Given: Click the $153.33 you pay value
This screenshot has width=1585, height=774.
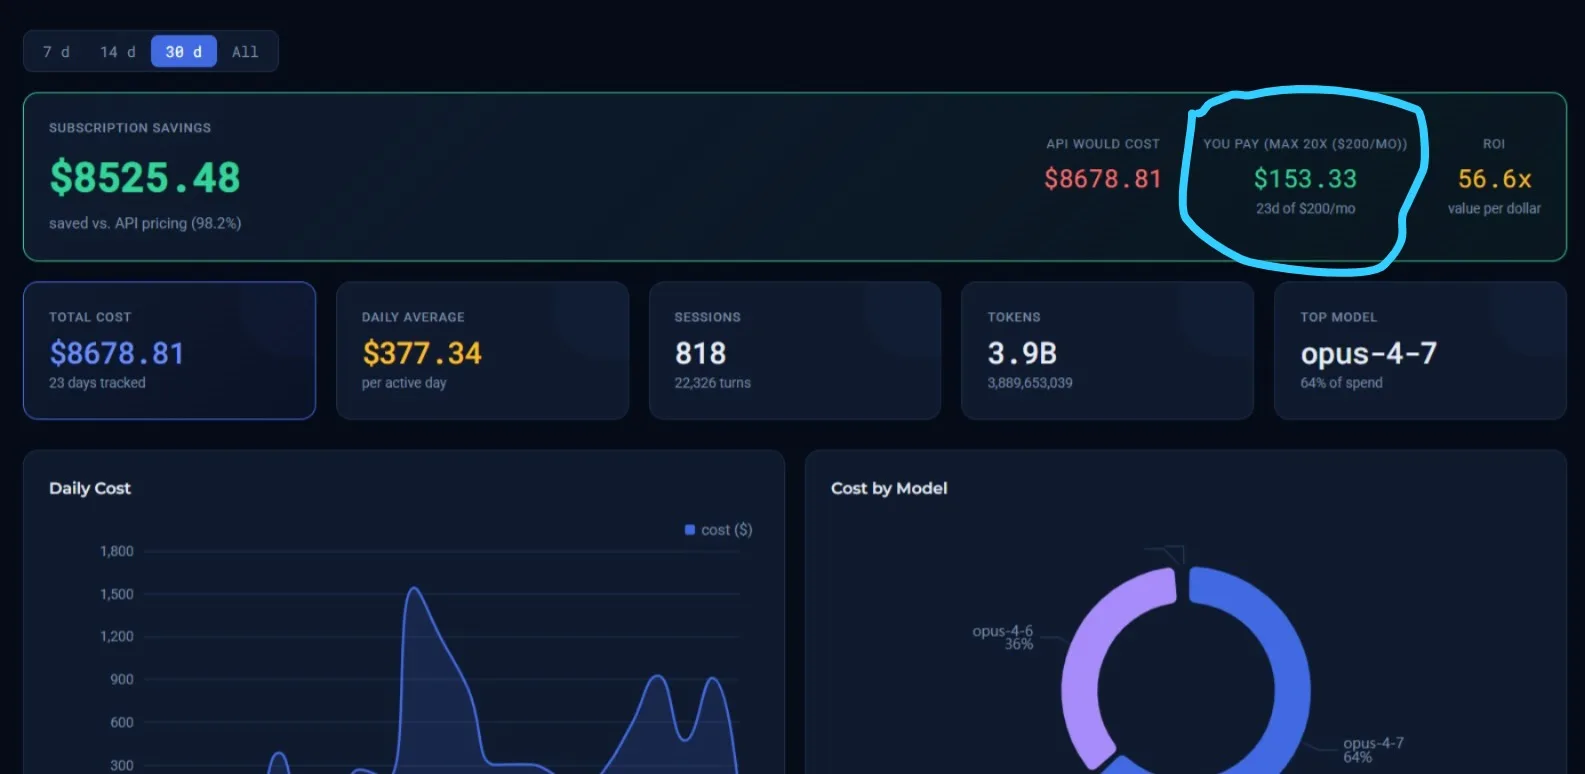Looking at the screenshot, I should (1305, 179).
